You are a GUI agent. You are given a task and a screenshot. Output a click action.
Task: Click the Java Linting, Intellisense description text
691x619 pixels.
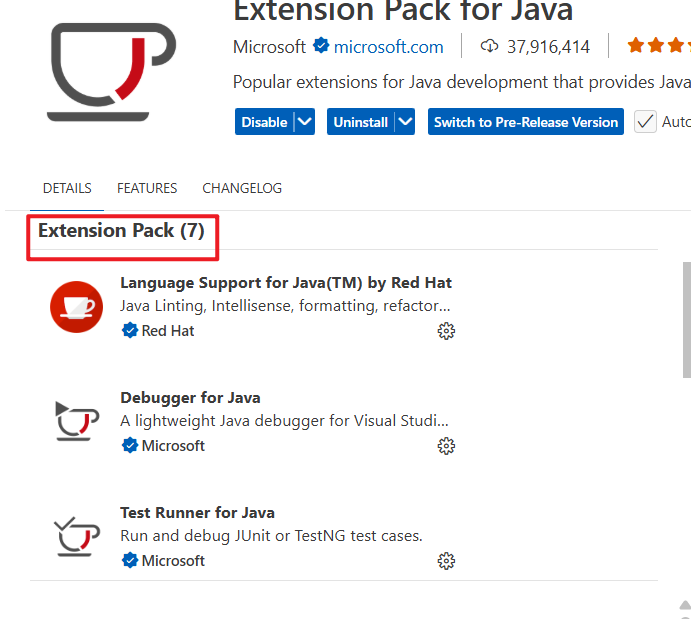pos(285,306)
